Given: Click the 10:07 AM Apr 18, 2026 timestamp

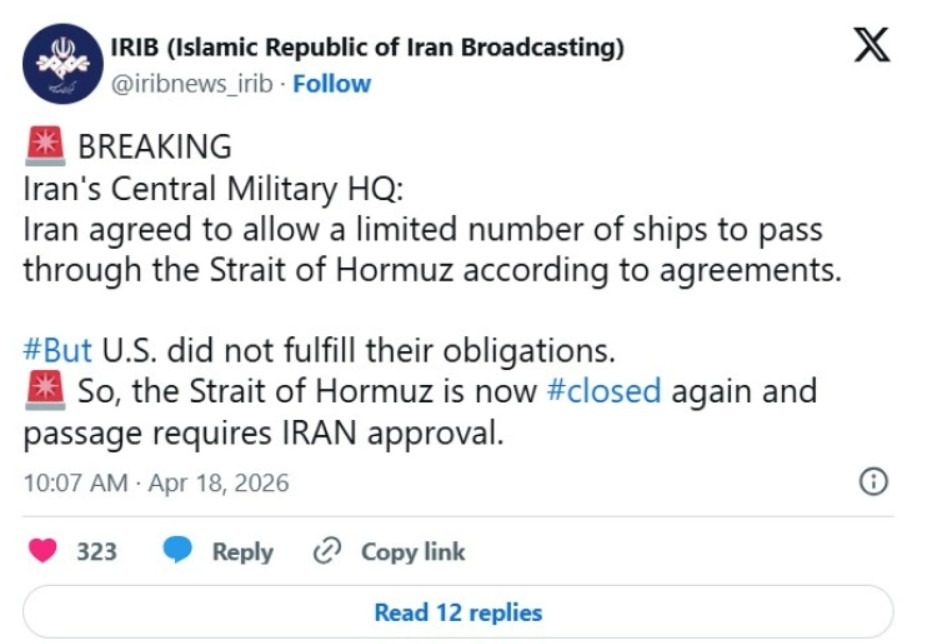Looking at the screenshot, I should coord(156,484).
